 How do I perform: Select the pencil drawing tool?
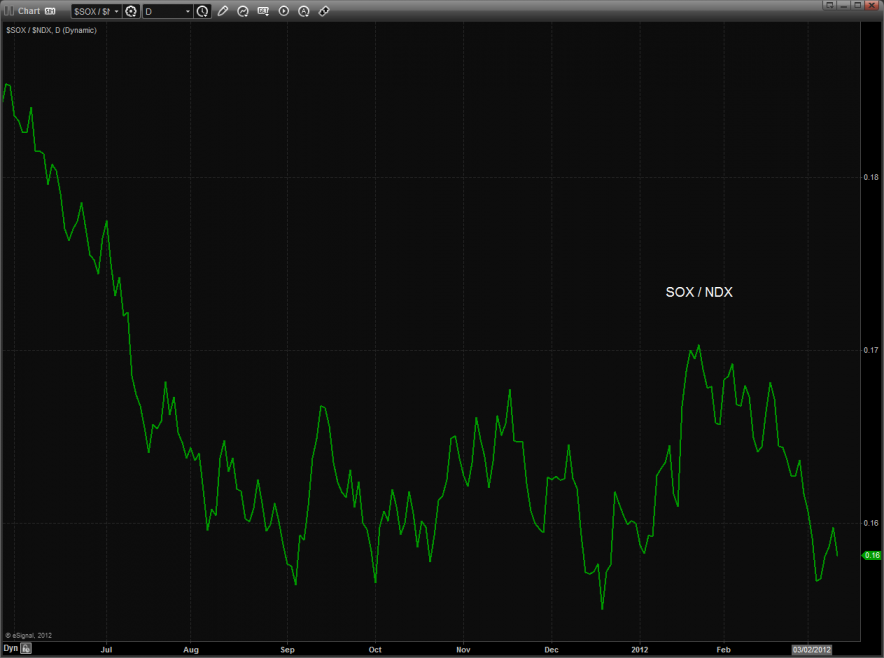tap(223, 11)
